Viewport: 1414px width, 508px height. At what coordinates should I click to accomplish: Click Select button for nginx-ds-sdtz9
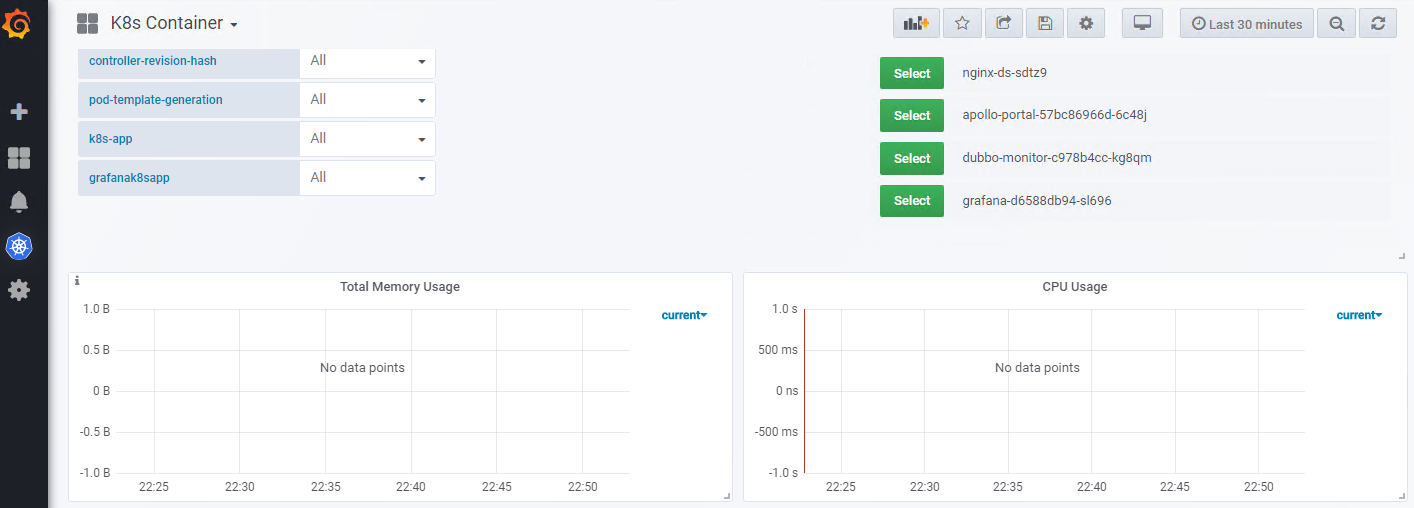[x=911, y=73]
